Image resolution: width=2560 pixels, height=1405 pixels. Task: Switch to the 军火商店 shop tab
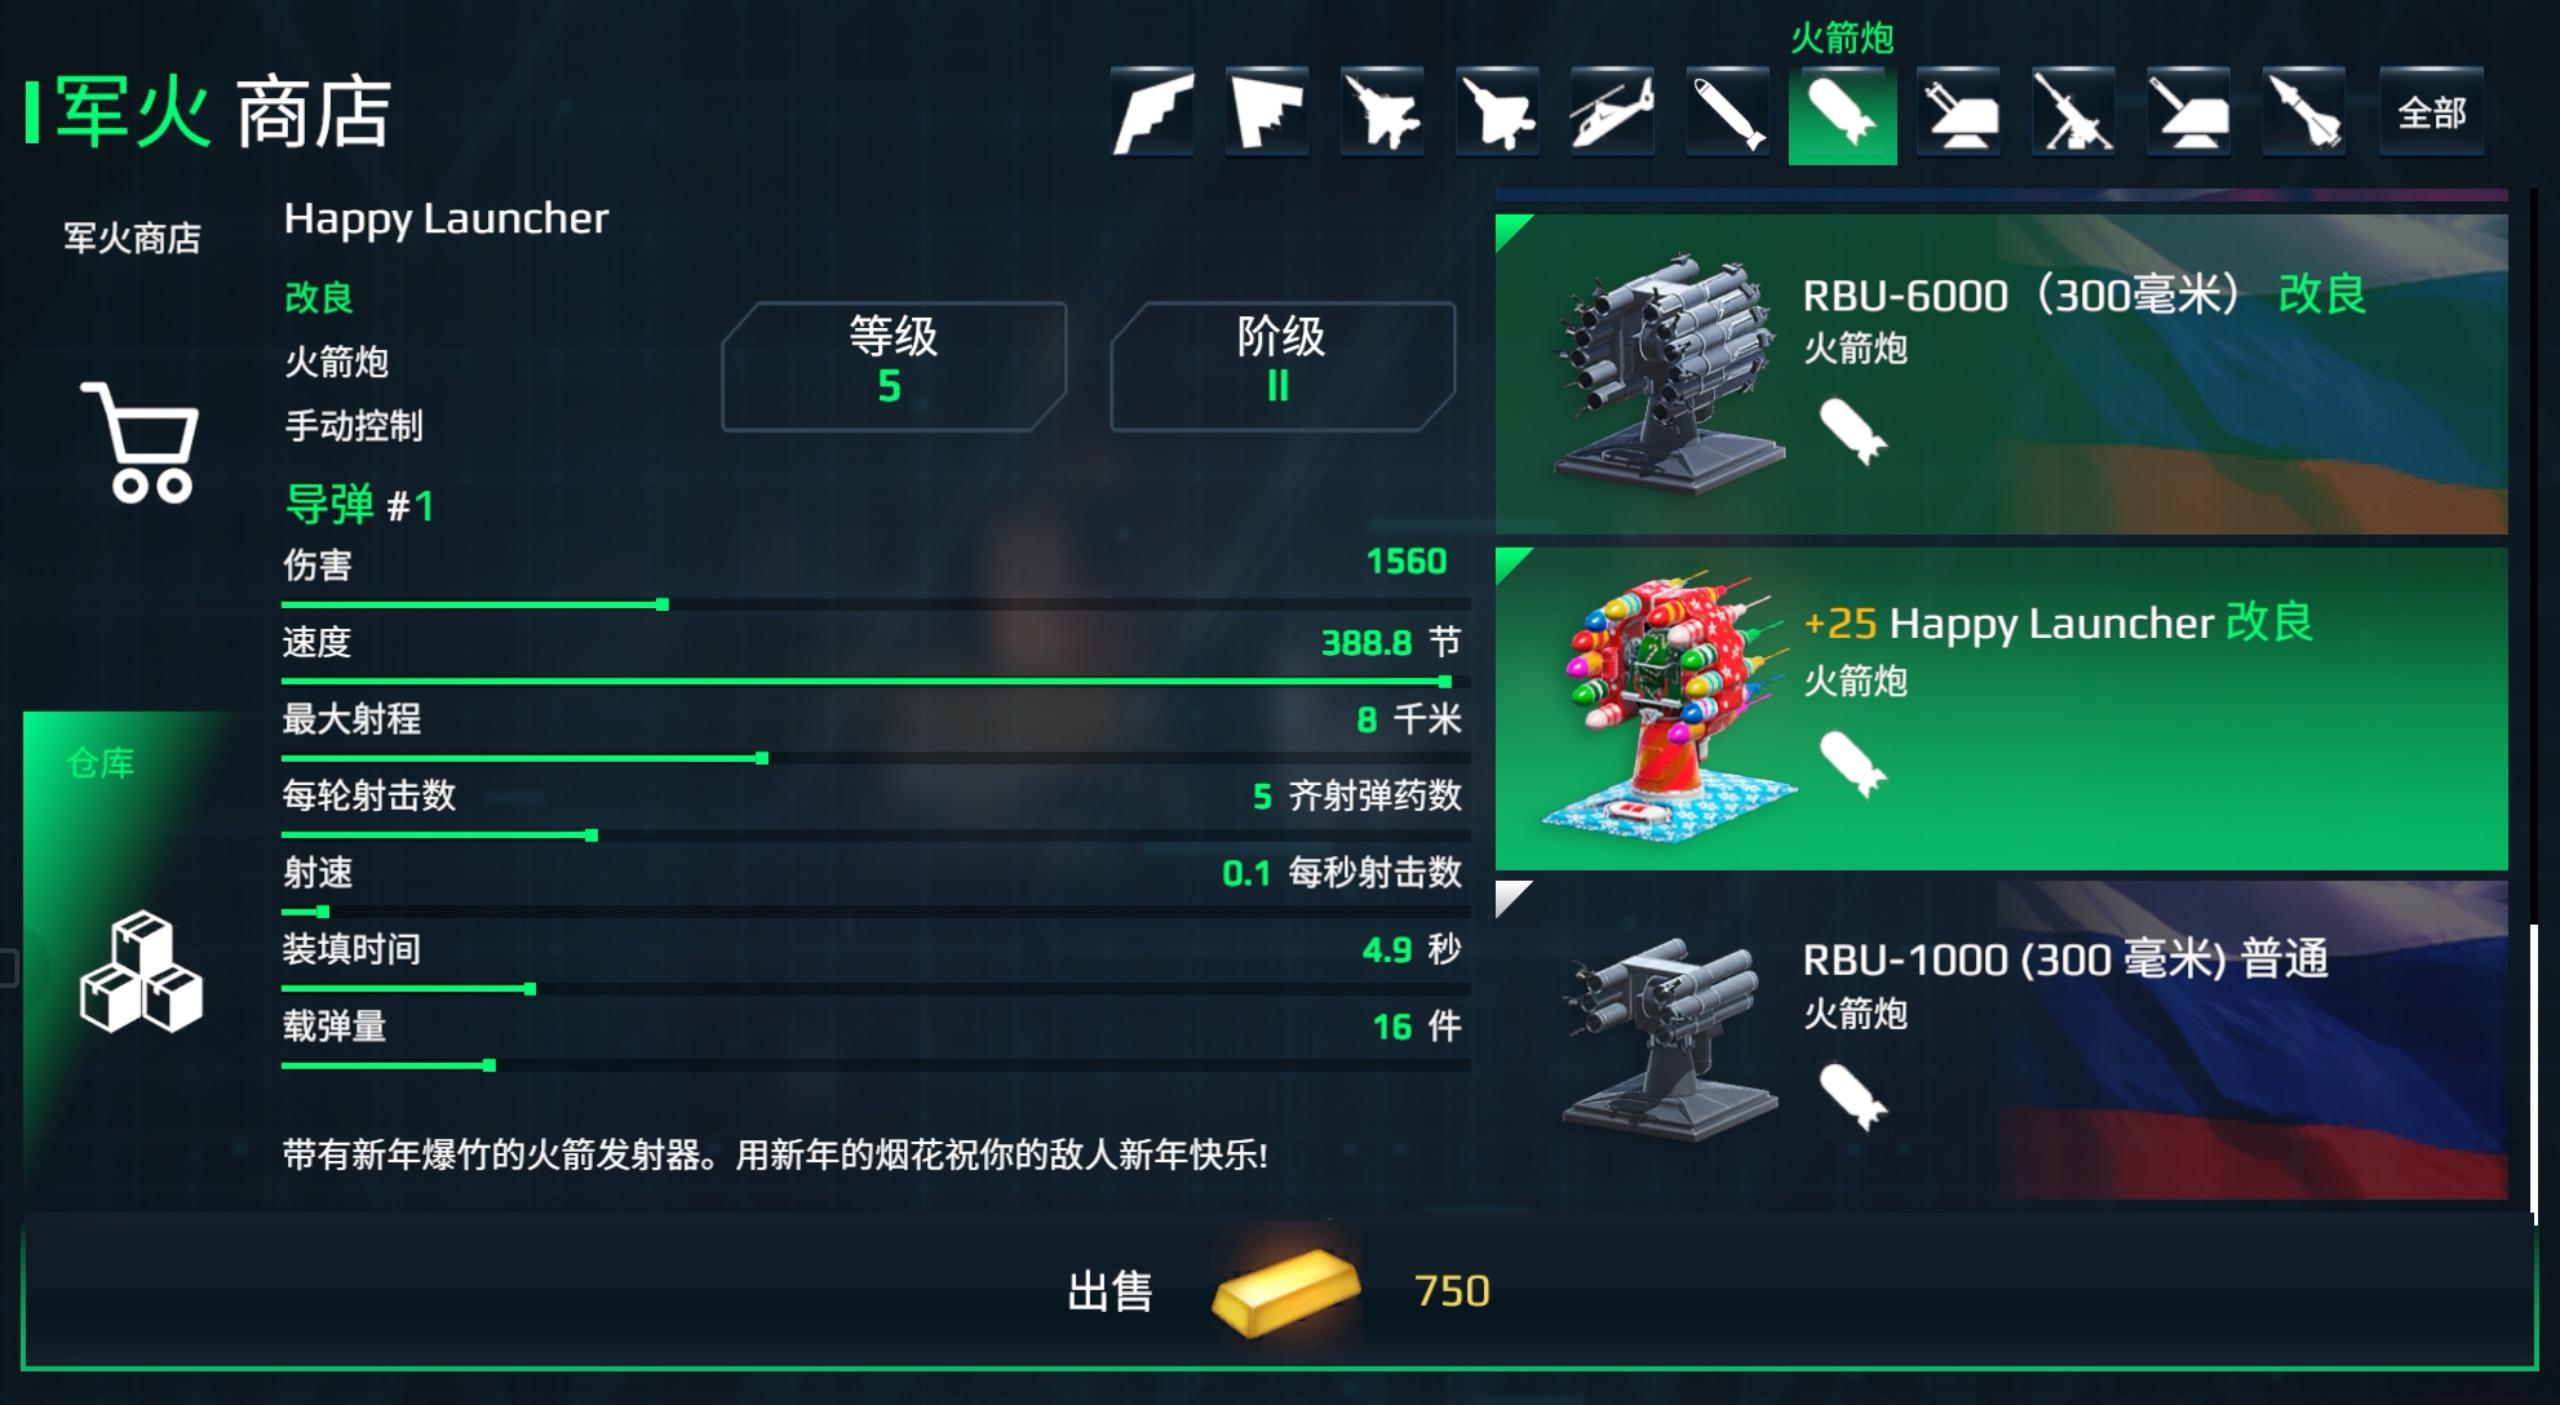[x=132, y=238]
